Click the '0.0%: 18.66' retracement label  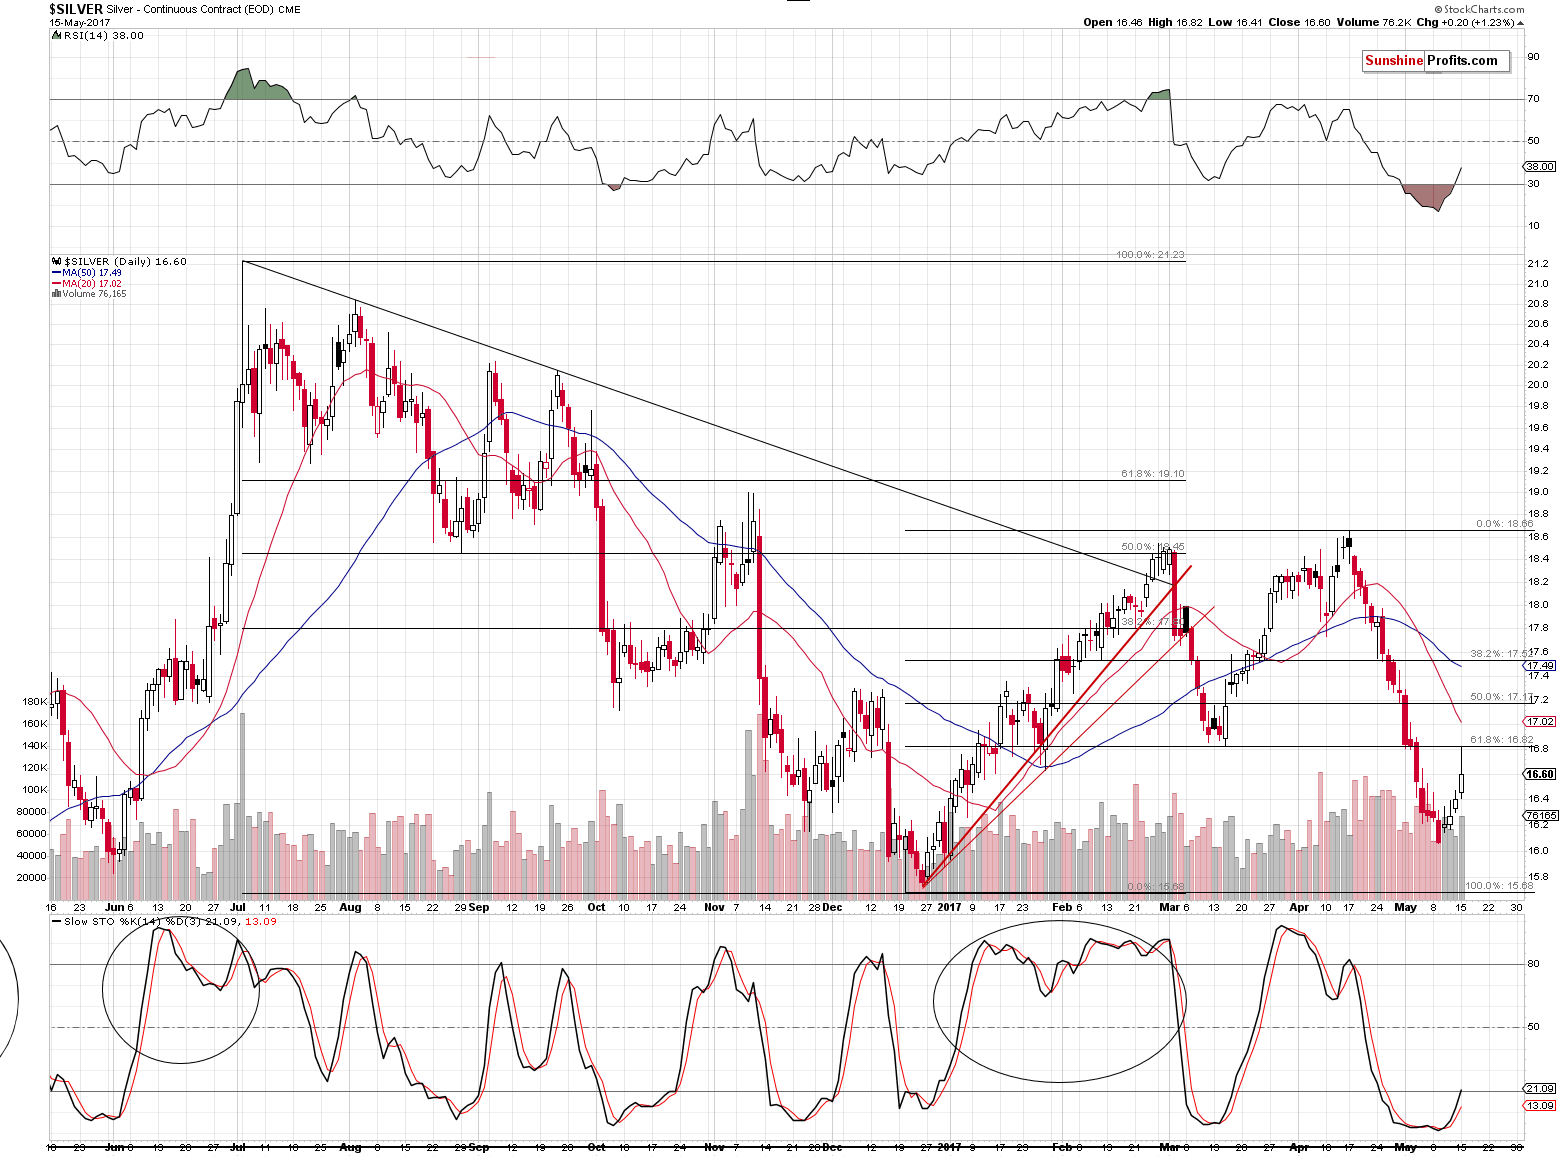(1505, 524)
